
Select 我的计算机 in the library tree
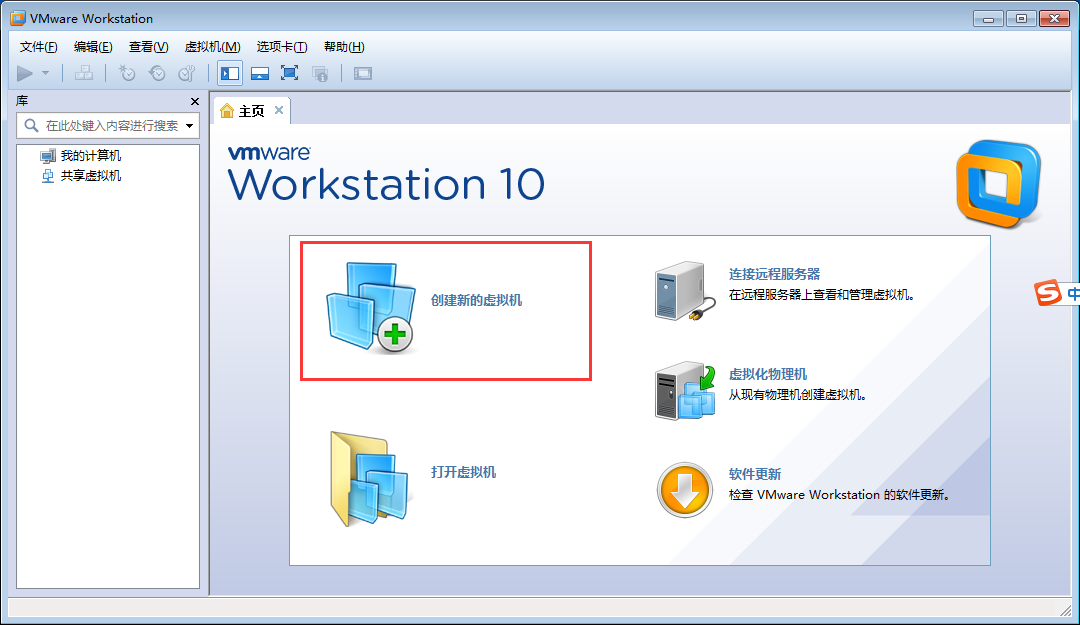pyautogui.click(x=90, y=156)
